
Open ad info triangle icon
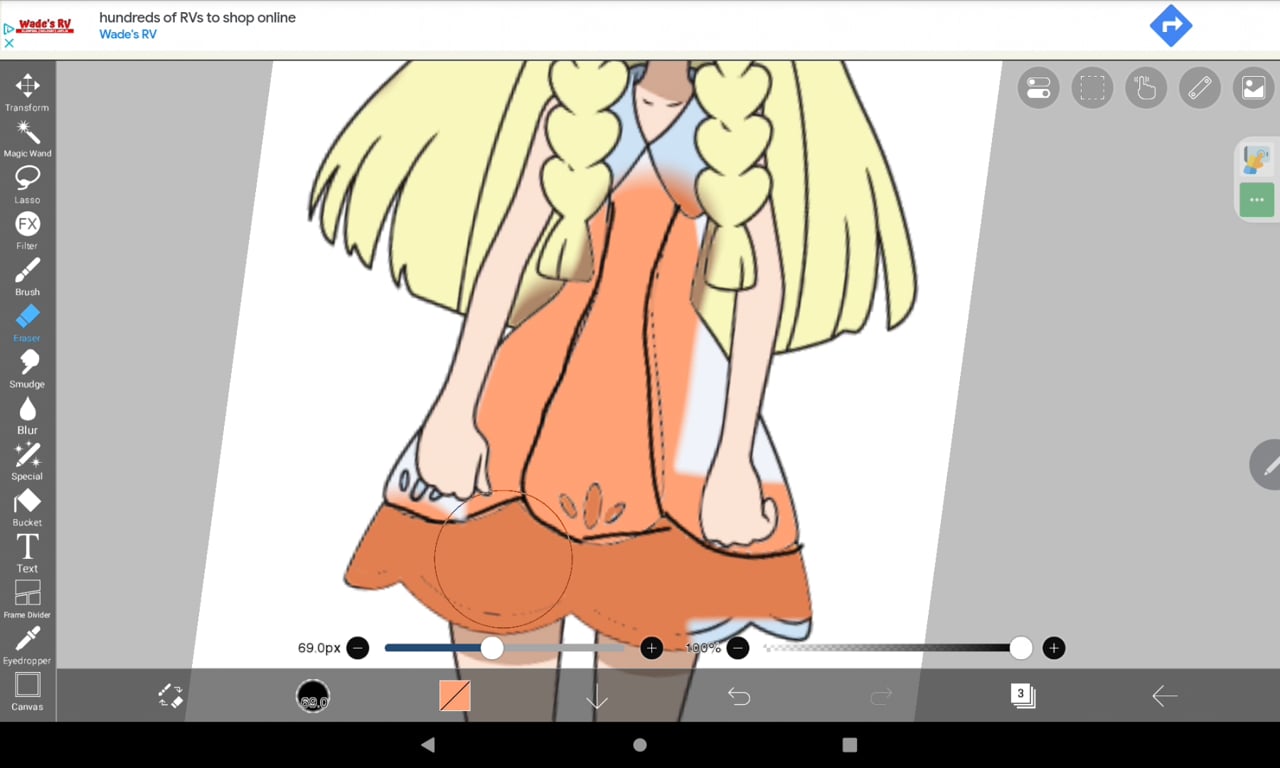coord(9,29)
